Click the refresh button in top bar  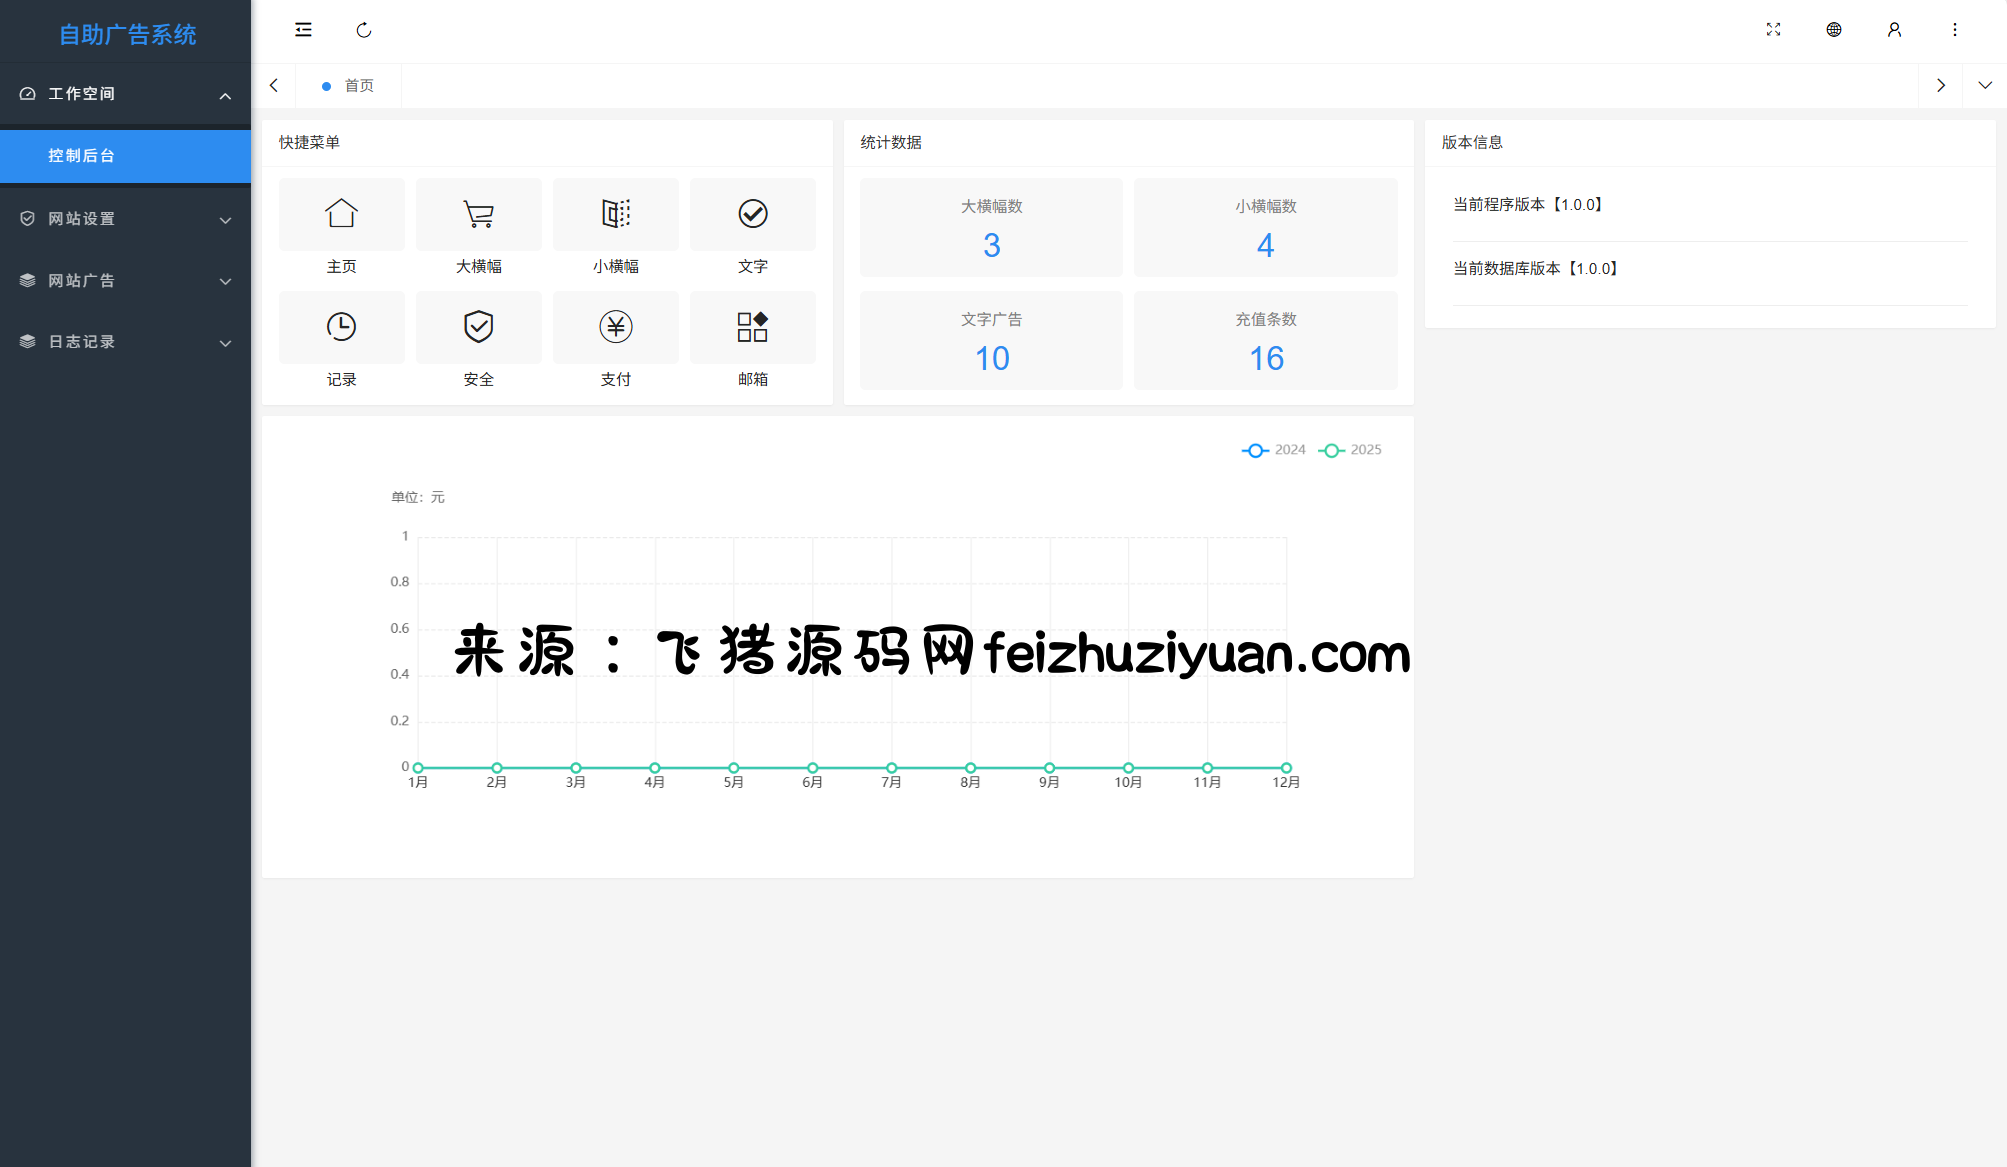coord(364,30)
